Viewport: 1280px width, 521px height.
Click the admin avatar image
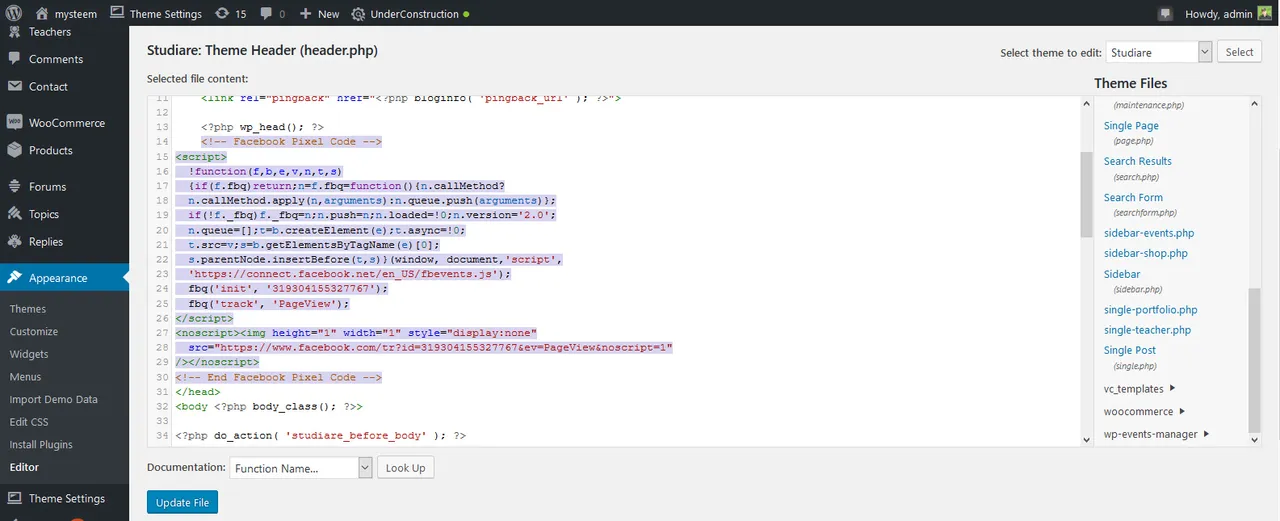tap(1264, 13)
